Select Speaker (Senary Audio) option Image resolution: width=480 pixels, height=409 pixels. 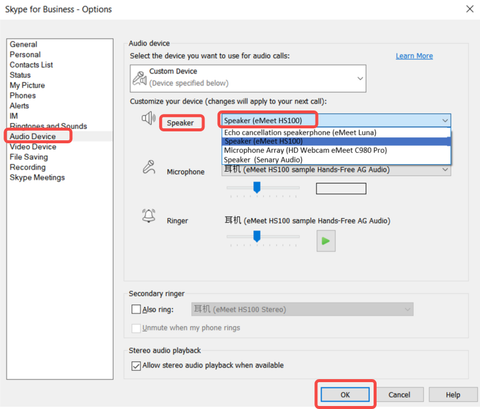[336, 160]
